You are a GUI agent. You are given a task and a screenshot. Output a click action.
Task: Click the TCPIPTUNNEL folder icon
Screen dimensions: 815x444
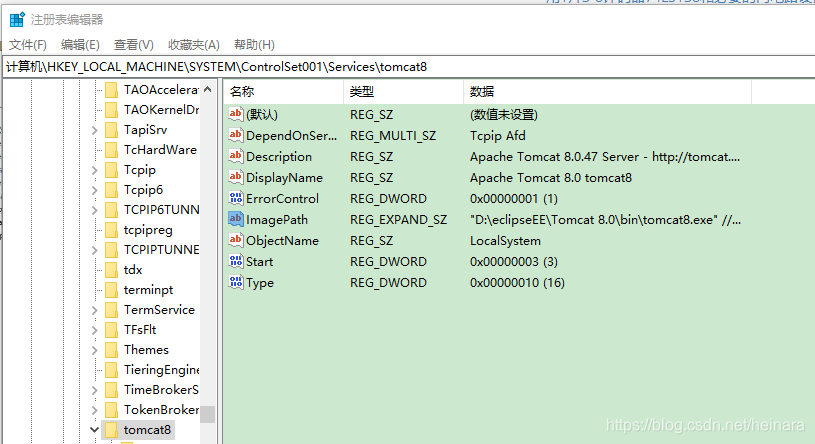pyautogui.click(x=111, y=250)
